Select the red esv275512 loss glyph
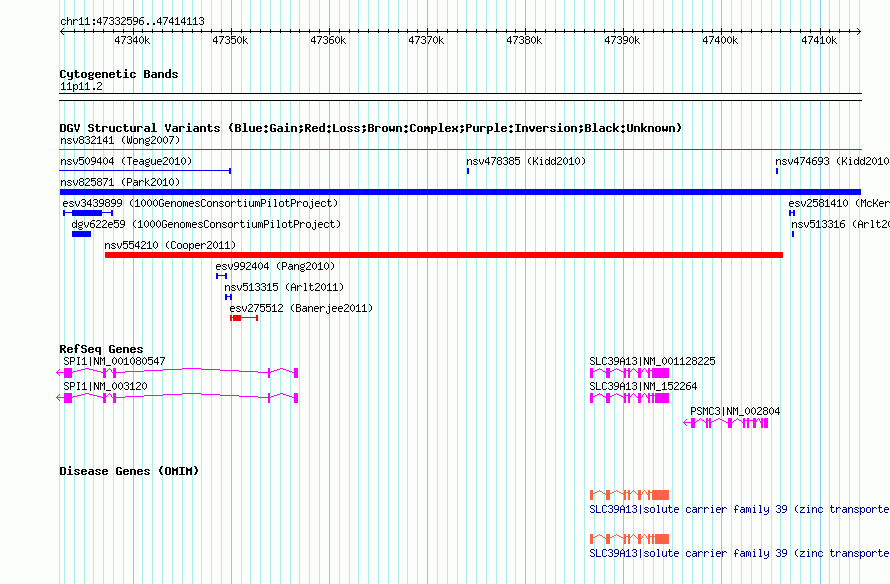This screenshot has width=890, height=584. pos(244,318)
